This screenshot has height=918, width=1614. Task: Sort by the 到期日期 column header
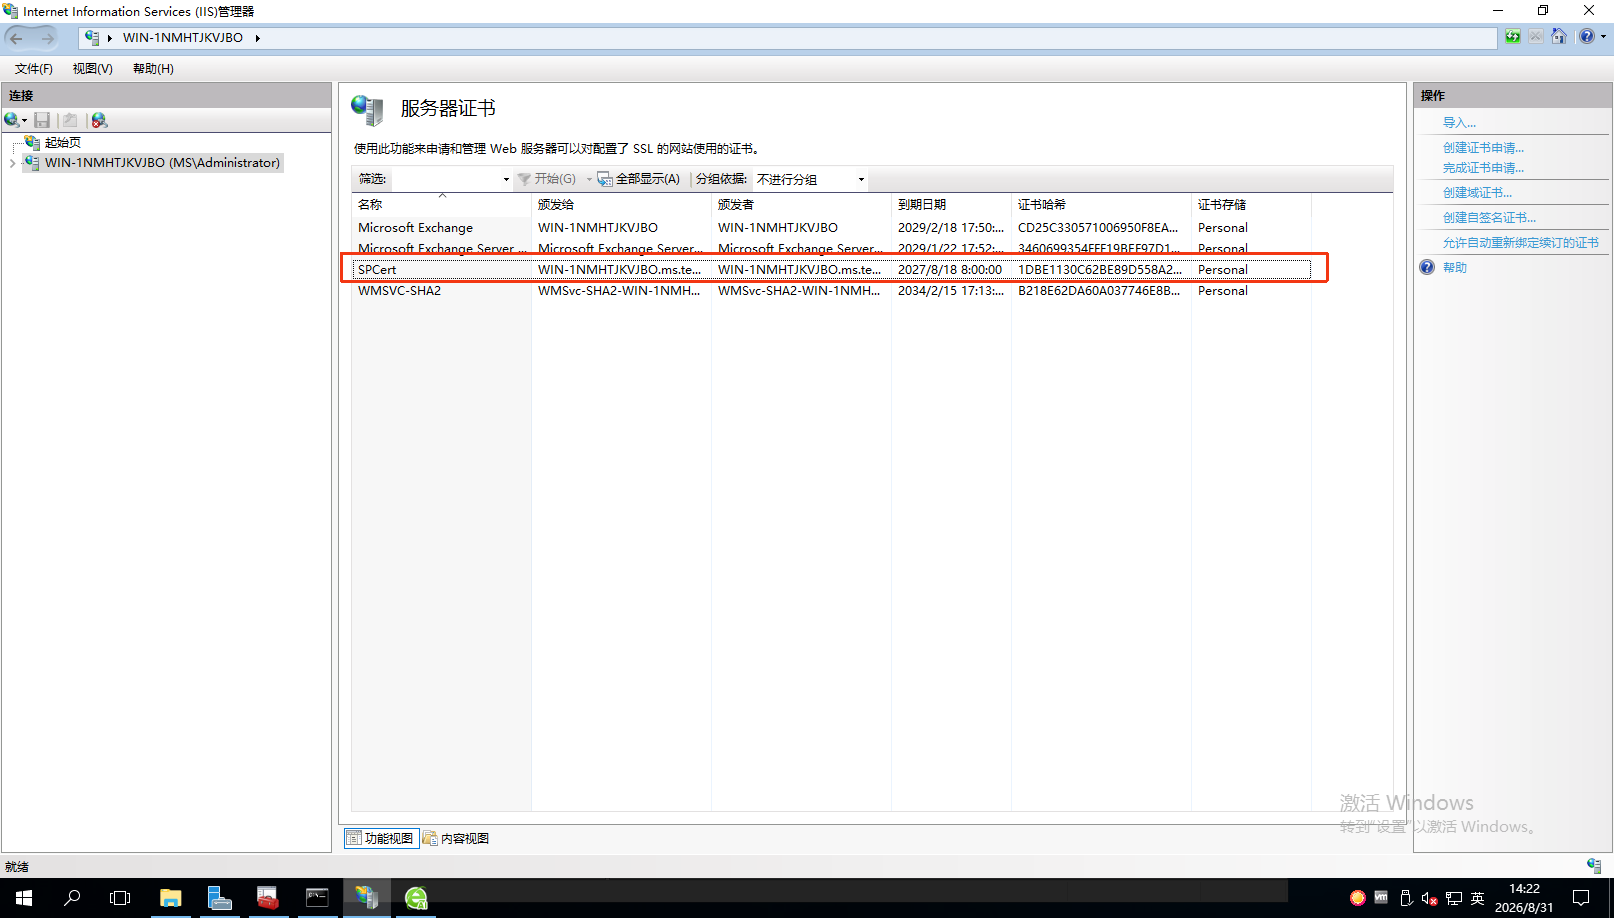[951, 204]
